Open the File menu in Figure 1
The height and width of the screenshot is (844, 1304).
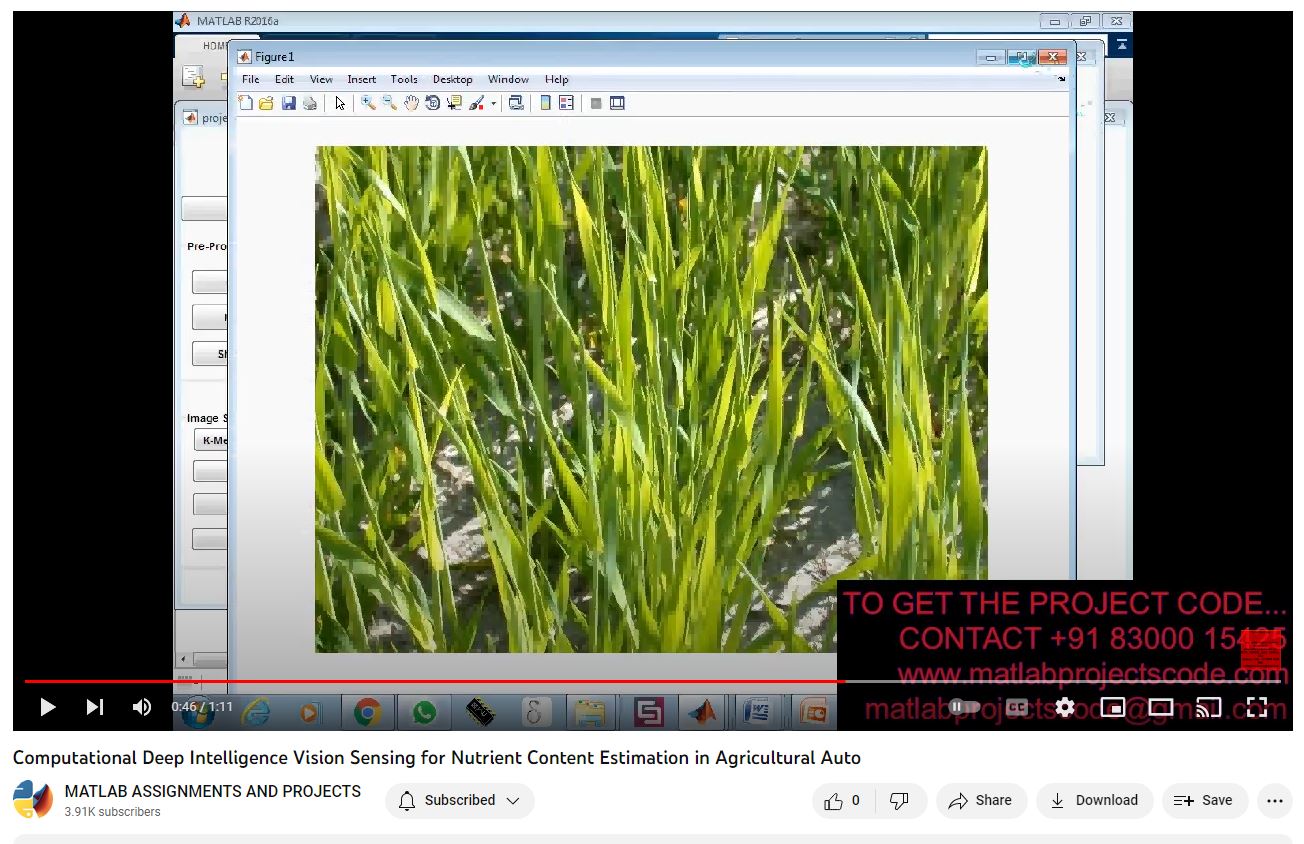[251, 80]
